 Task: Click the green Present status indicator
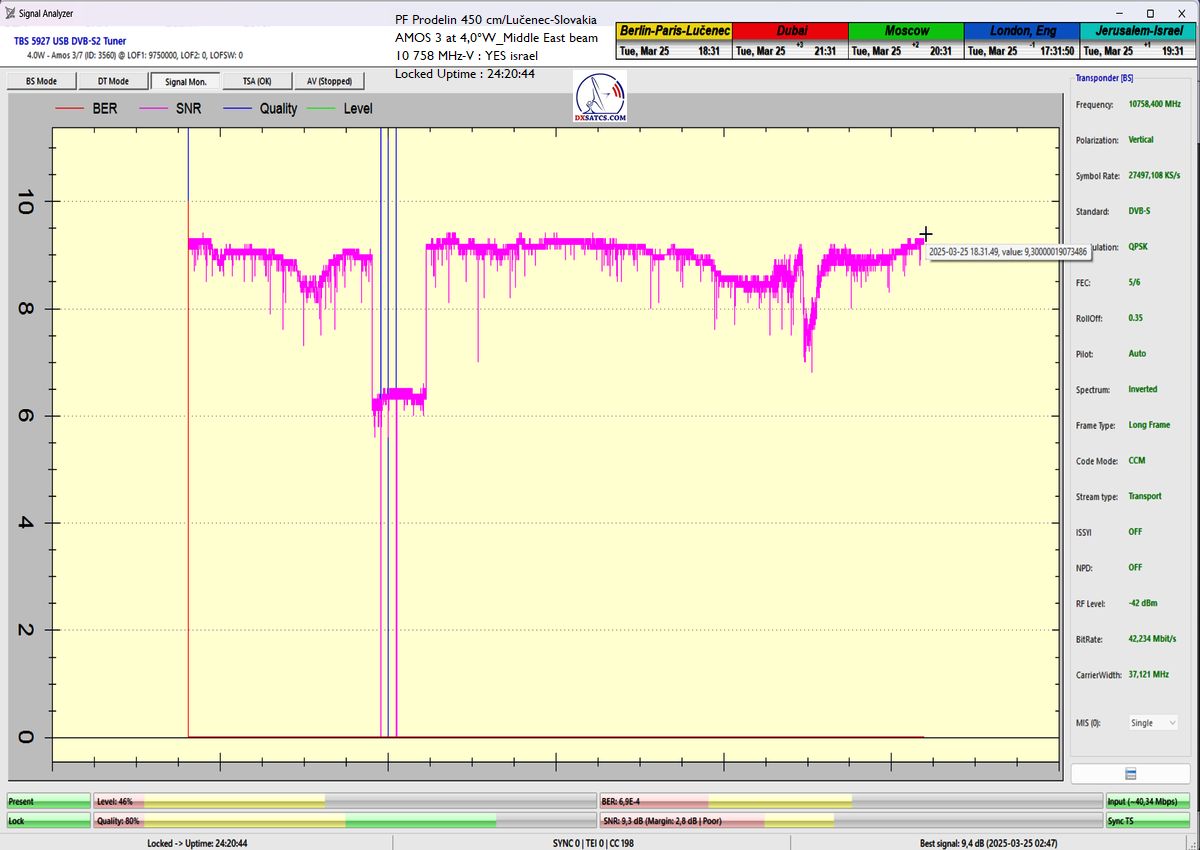tap(48, 801)
